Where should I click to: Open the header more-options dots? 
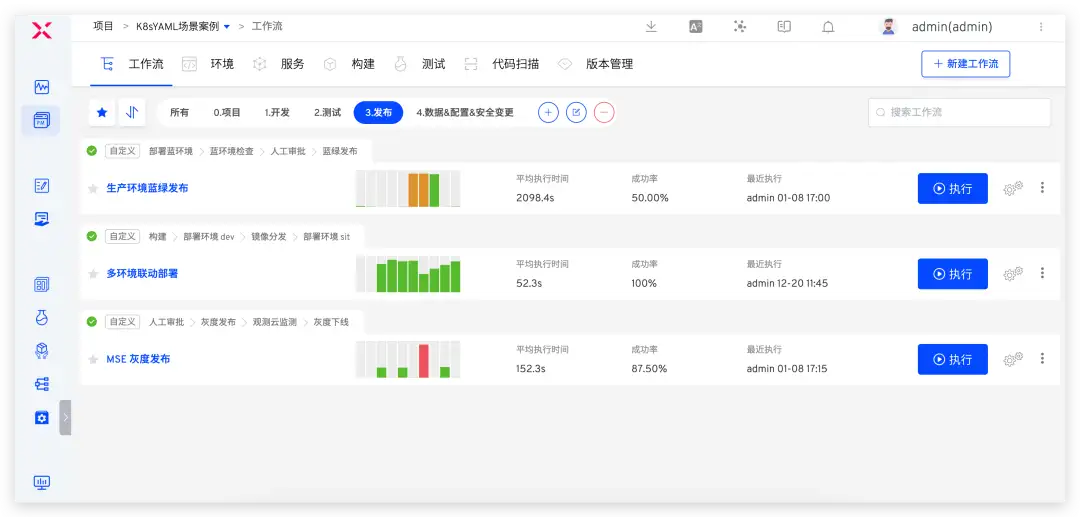point(1041,27)
